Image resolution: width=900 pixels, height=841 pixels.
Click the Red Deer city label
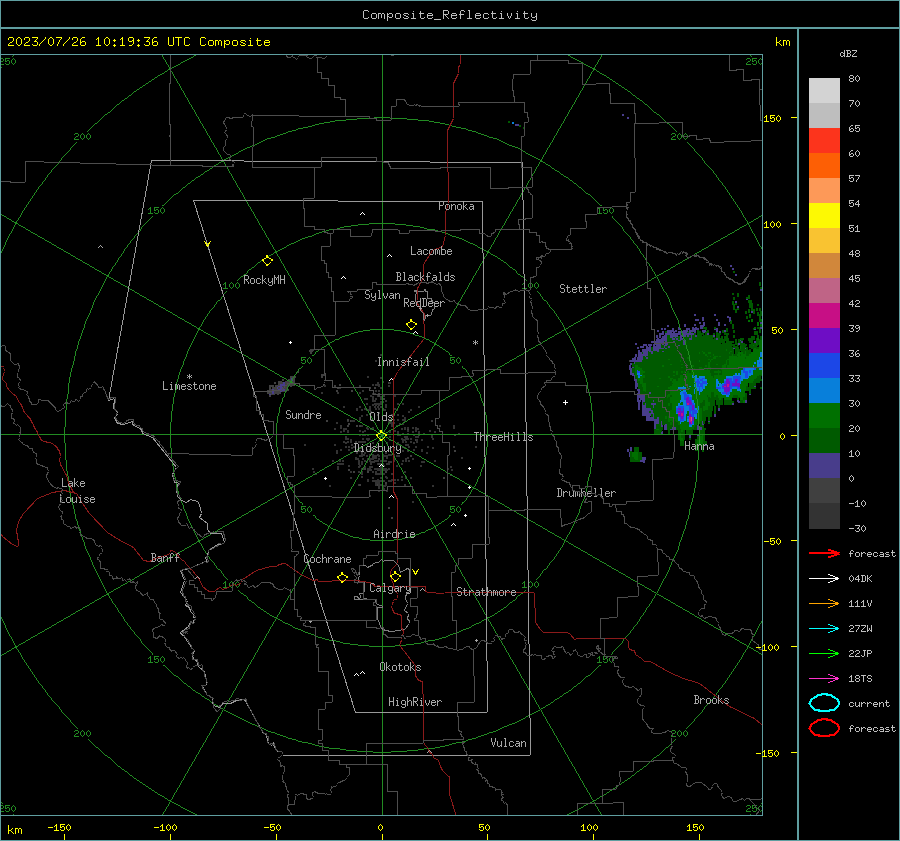tap(424, 303)
